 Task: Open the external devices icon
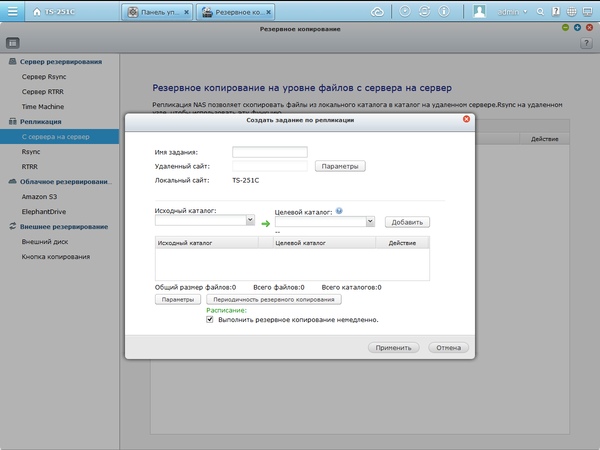(424, 11)
